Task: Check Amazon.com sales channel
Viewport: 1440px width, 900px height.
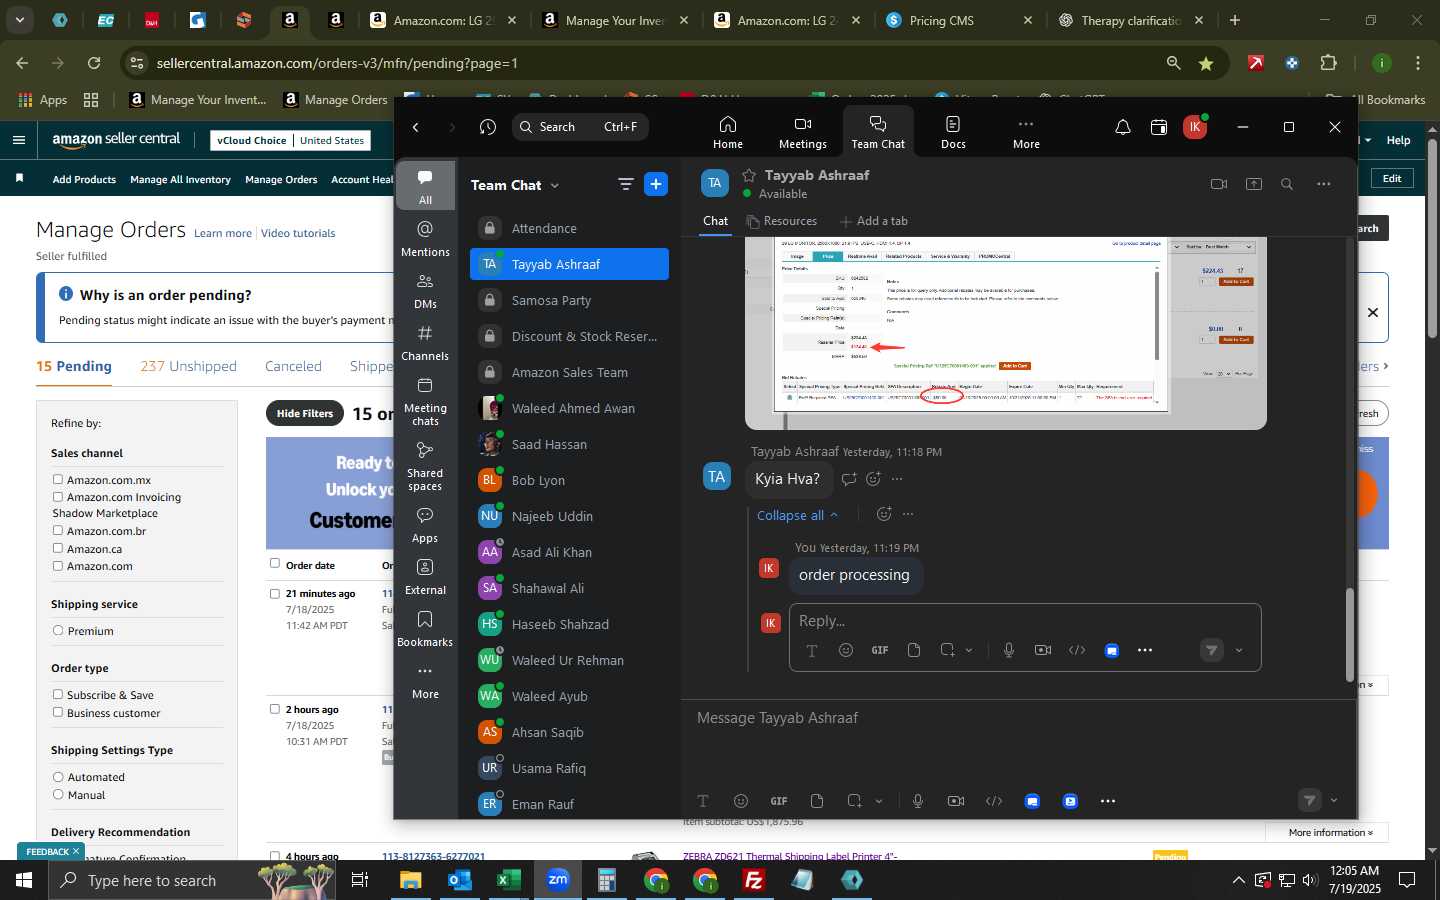Action: click(58, 566)
